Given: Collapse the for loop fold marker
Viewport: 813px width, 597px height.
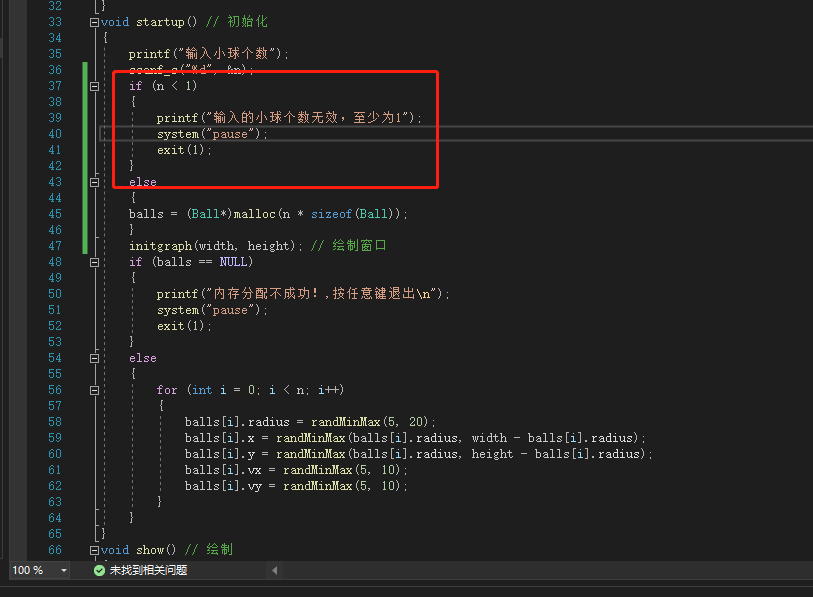Looking at the screenshot, I should pos(94,391).
